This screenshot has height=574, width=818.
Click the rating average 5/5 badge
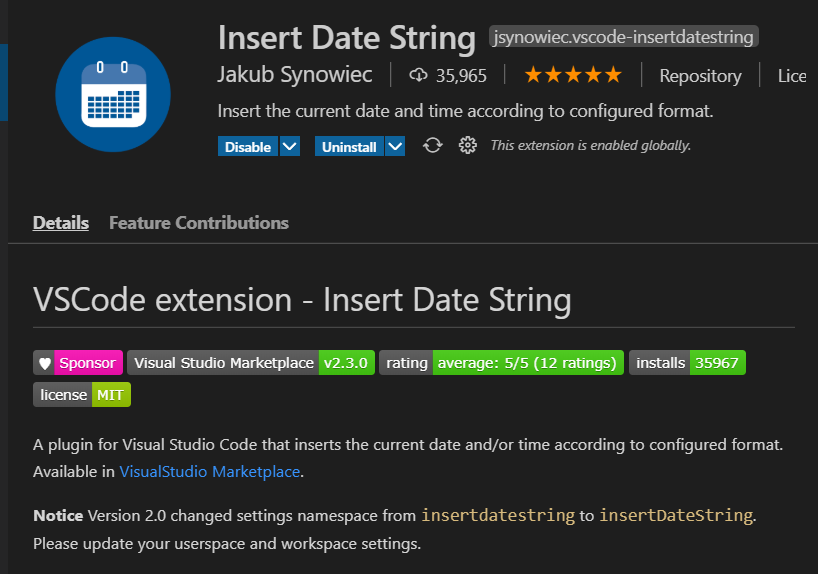(x=501, y=363)
